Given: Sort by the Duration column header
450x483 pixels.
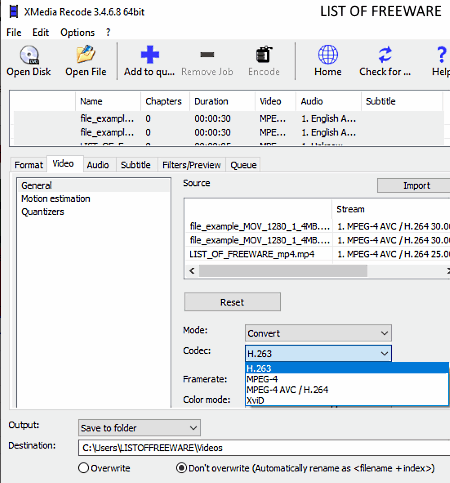Looking at the screenshot, I should (222, 101).
